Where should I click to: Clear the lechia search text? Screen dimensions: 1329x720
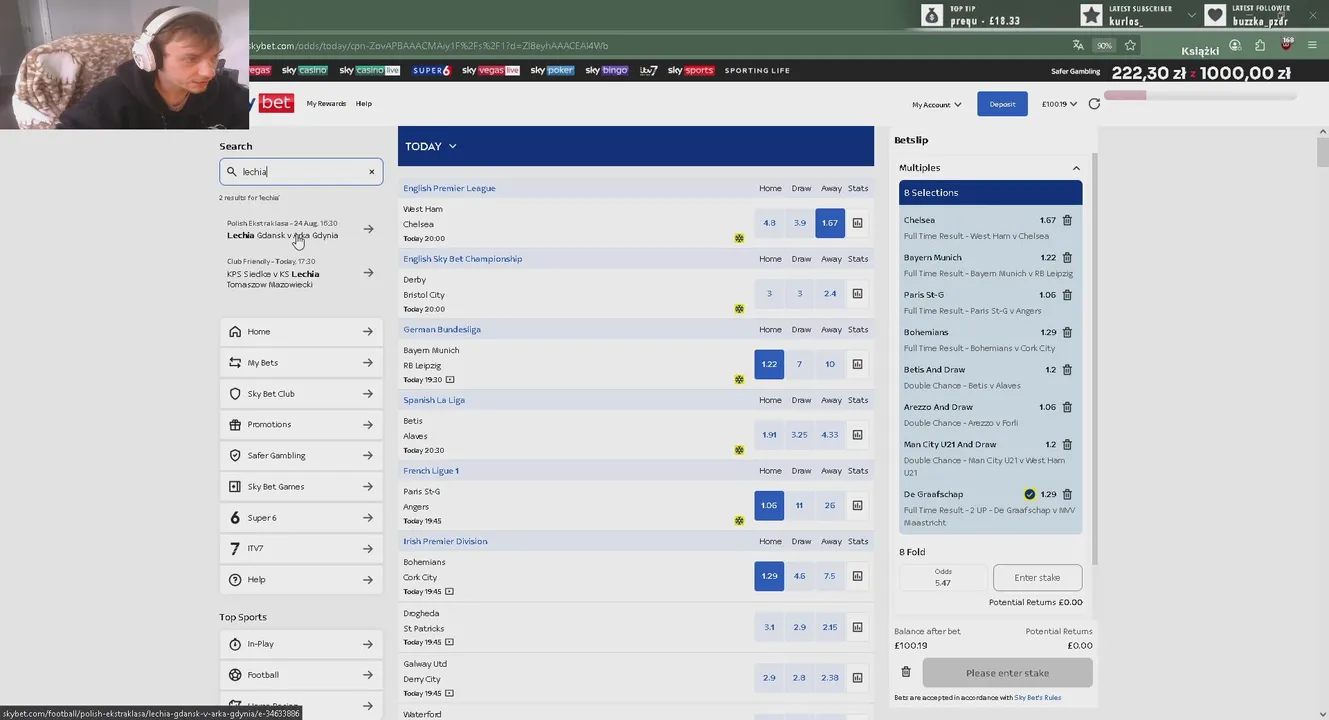coord(371,172)
